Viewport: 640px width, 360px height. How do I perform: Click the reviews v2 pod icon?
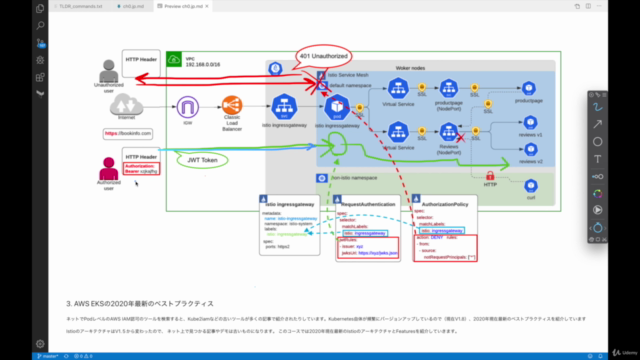click(x=531, y=149)
